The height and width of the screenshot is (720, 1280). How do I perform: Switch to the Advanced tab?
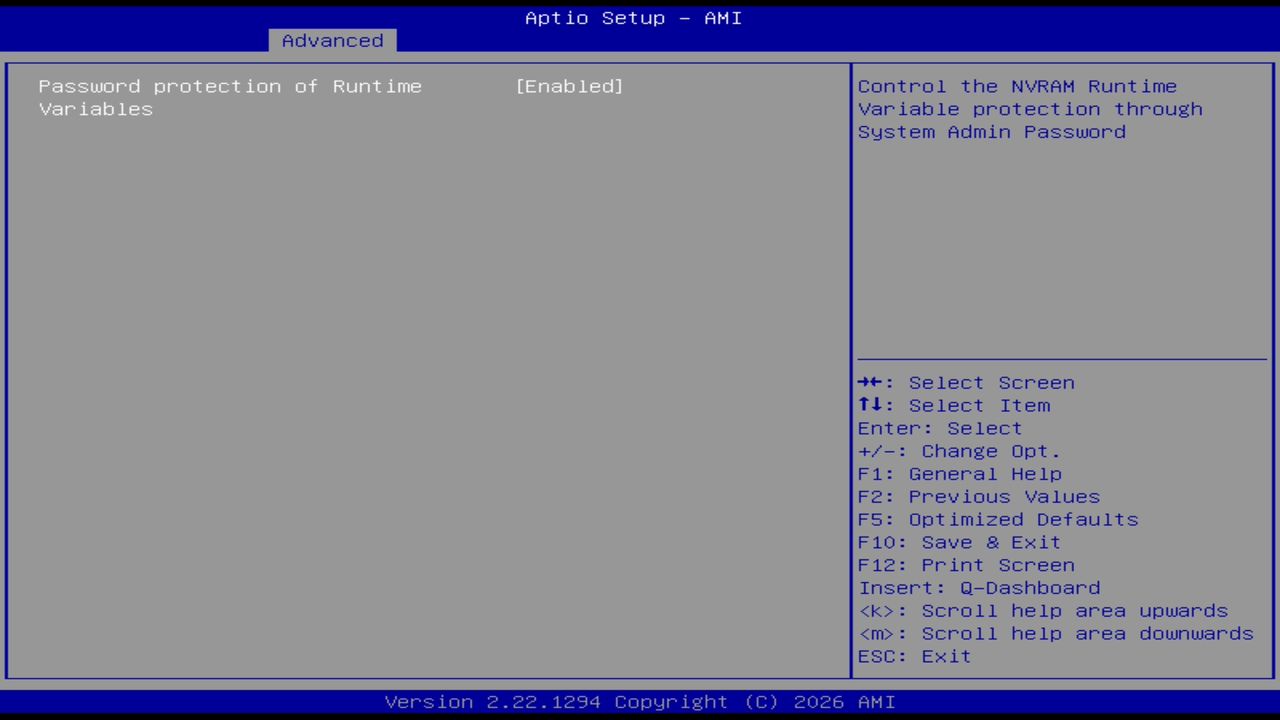(x=331, y=40)
